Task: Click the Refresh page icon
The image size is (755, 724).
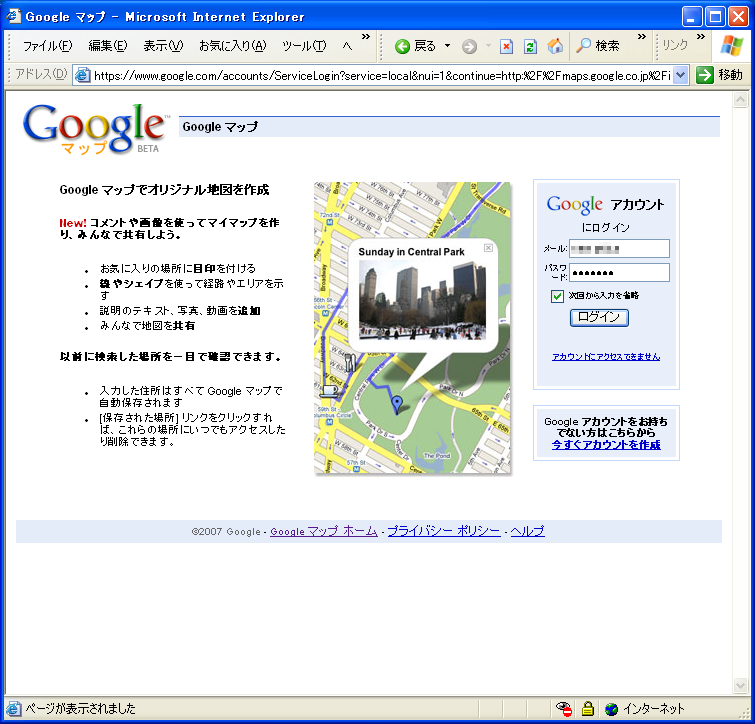Action: [530, 46]
